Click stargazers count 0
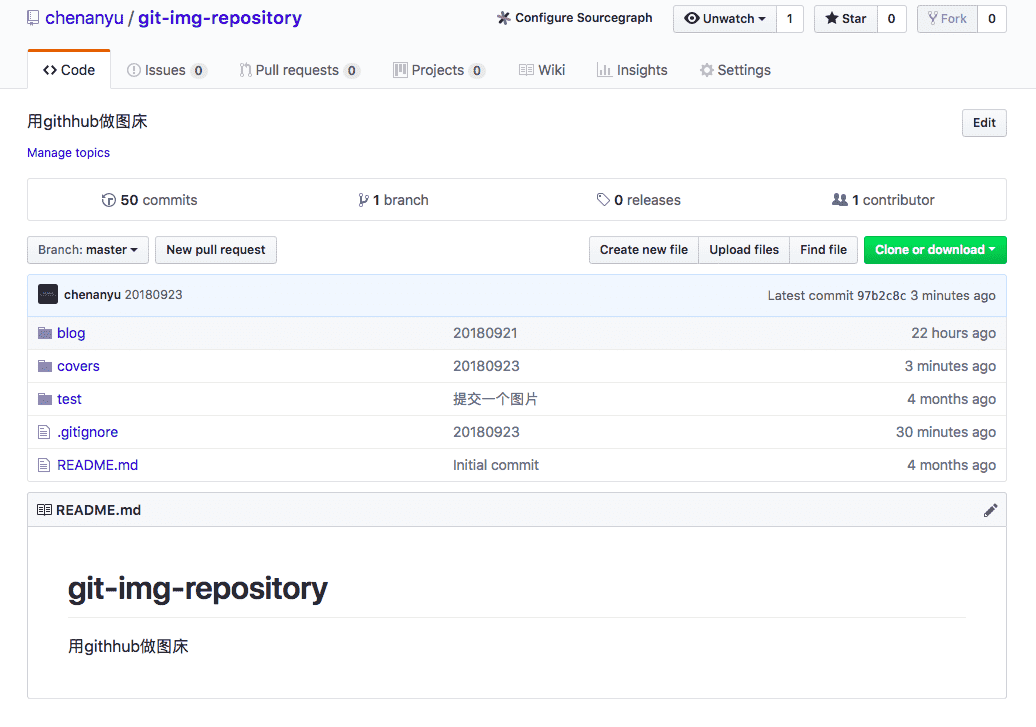Viewport: 1036px width, 727px height. click(891, 19)
